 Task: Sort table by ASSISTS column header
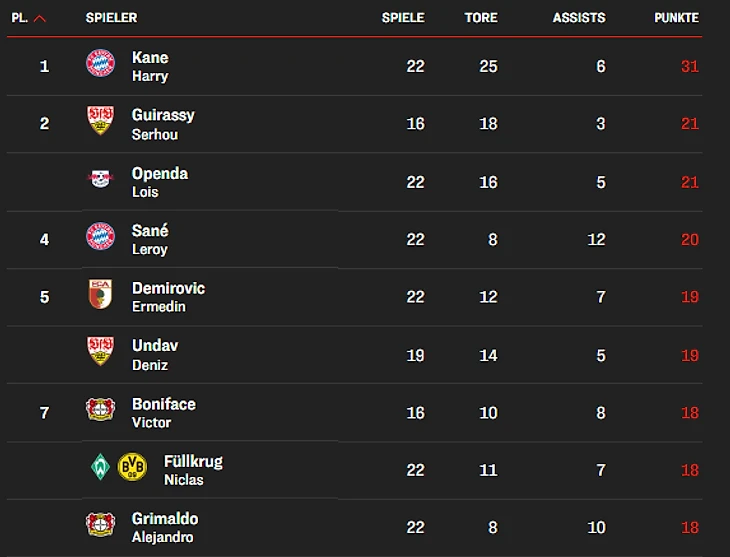[x=579, y=18]
